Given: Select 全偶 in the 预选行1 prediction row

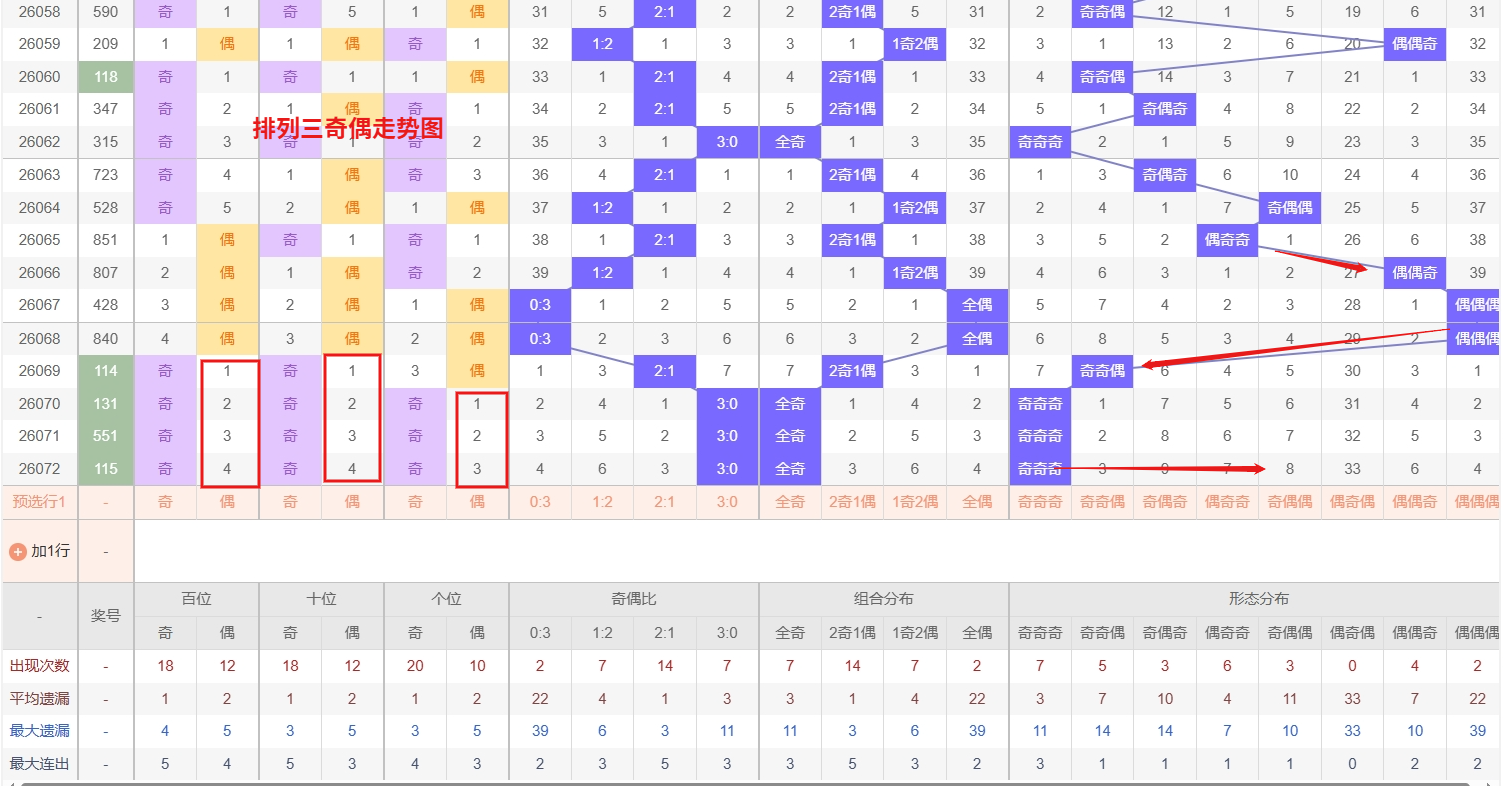Looking at the screenshot, I should tap(977, 501).
